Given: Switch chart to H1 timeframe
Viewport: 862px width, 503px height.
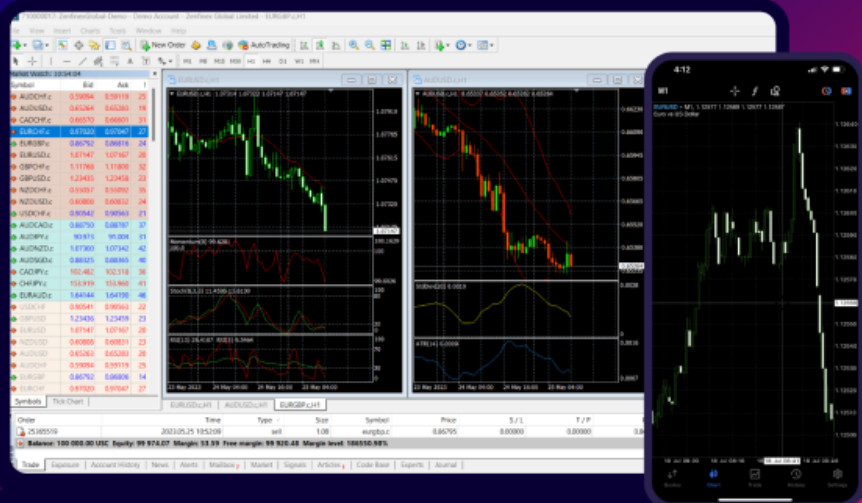Looking at the screenshot, I should [x=251, y=61].
